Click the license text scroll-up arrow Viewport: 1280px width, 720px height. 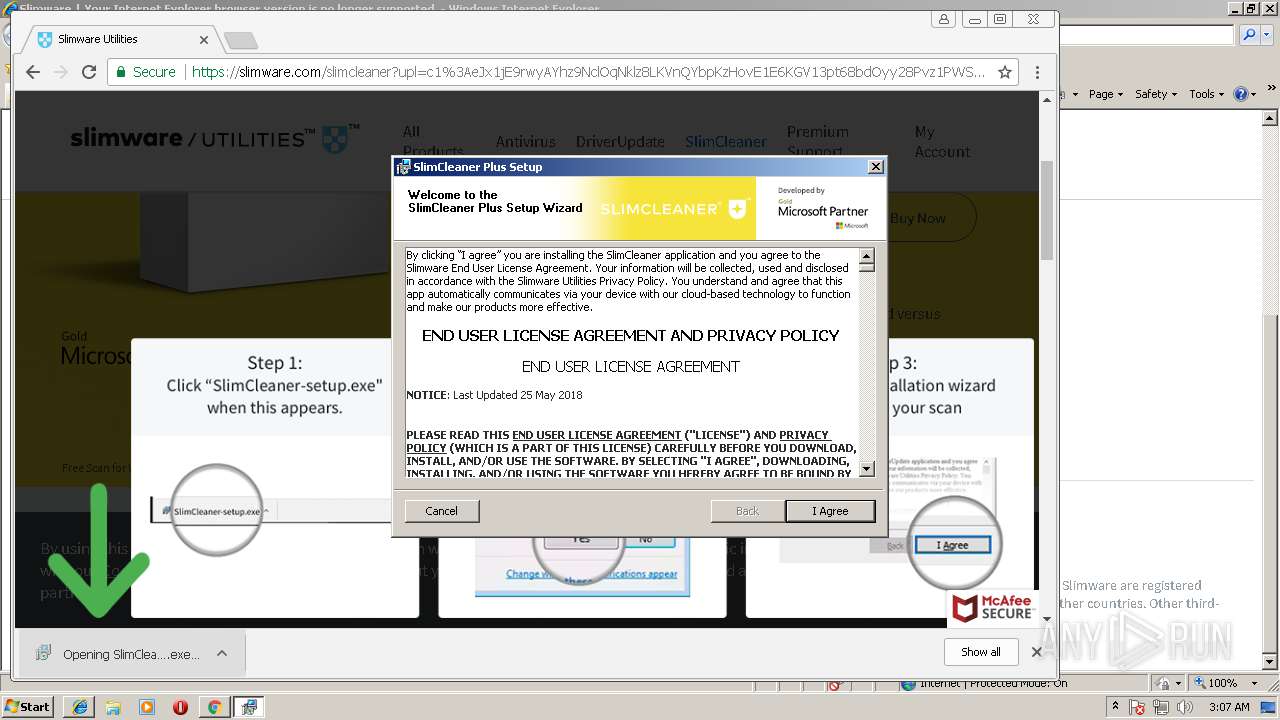866,255
